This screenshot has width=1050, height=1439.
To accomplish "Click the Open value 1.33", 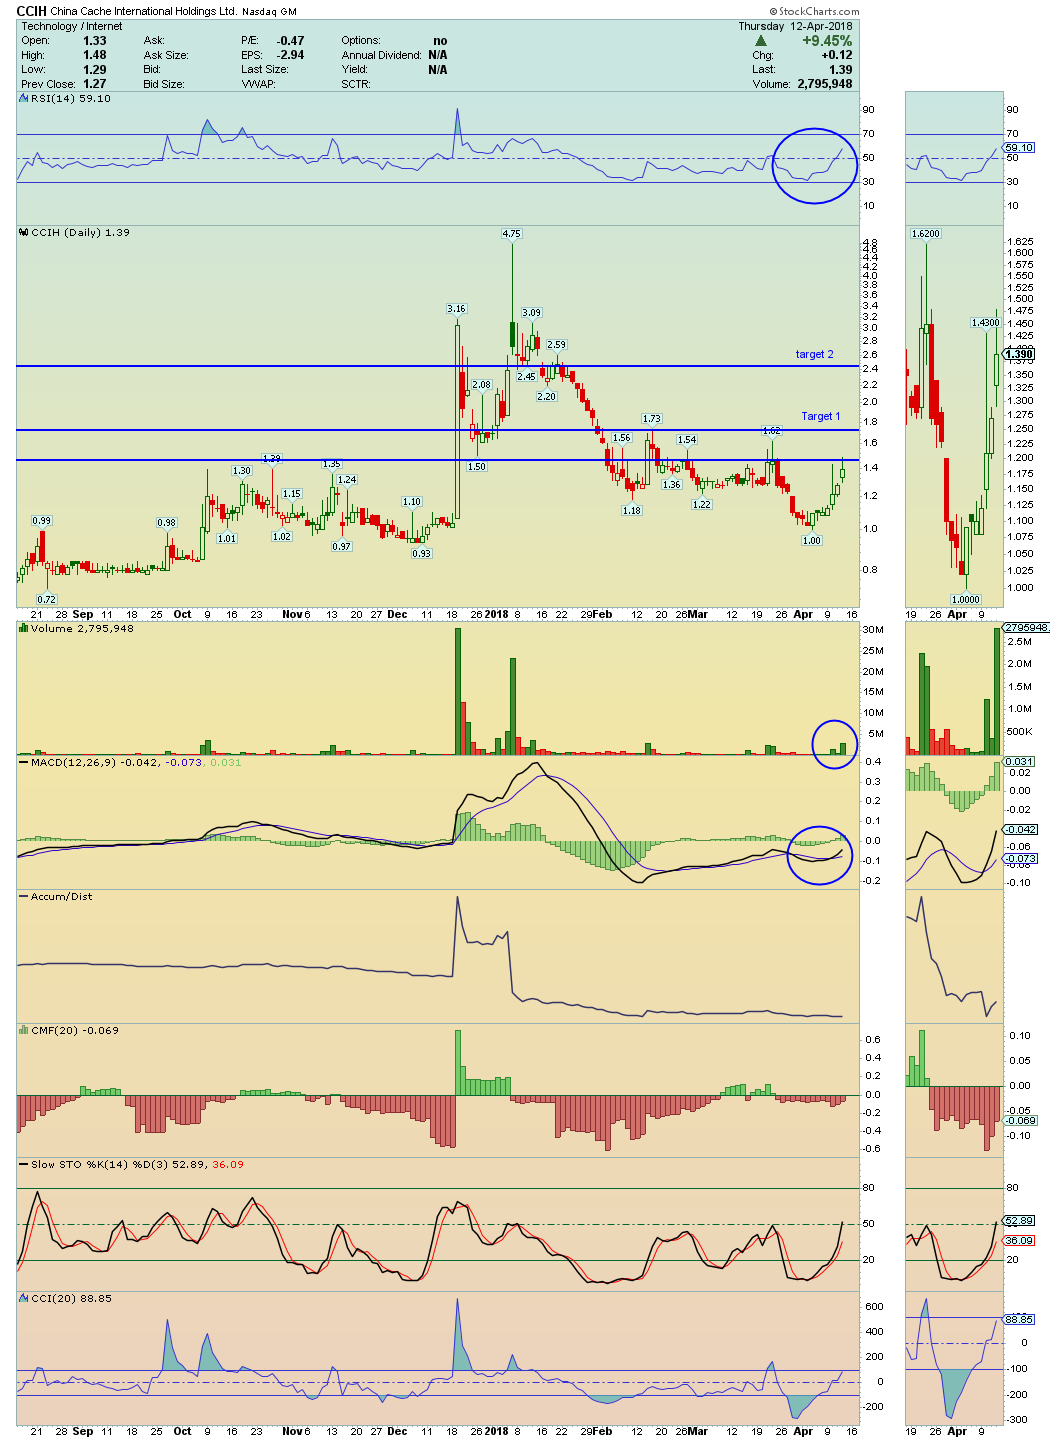I will click(x=95, y=41).
